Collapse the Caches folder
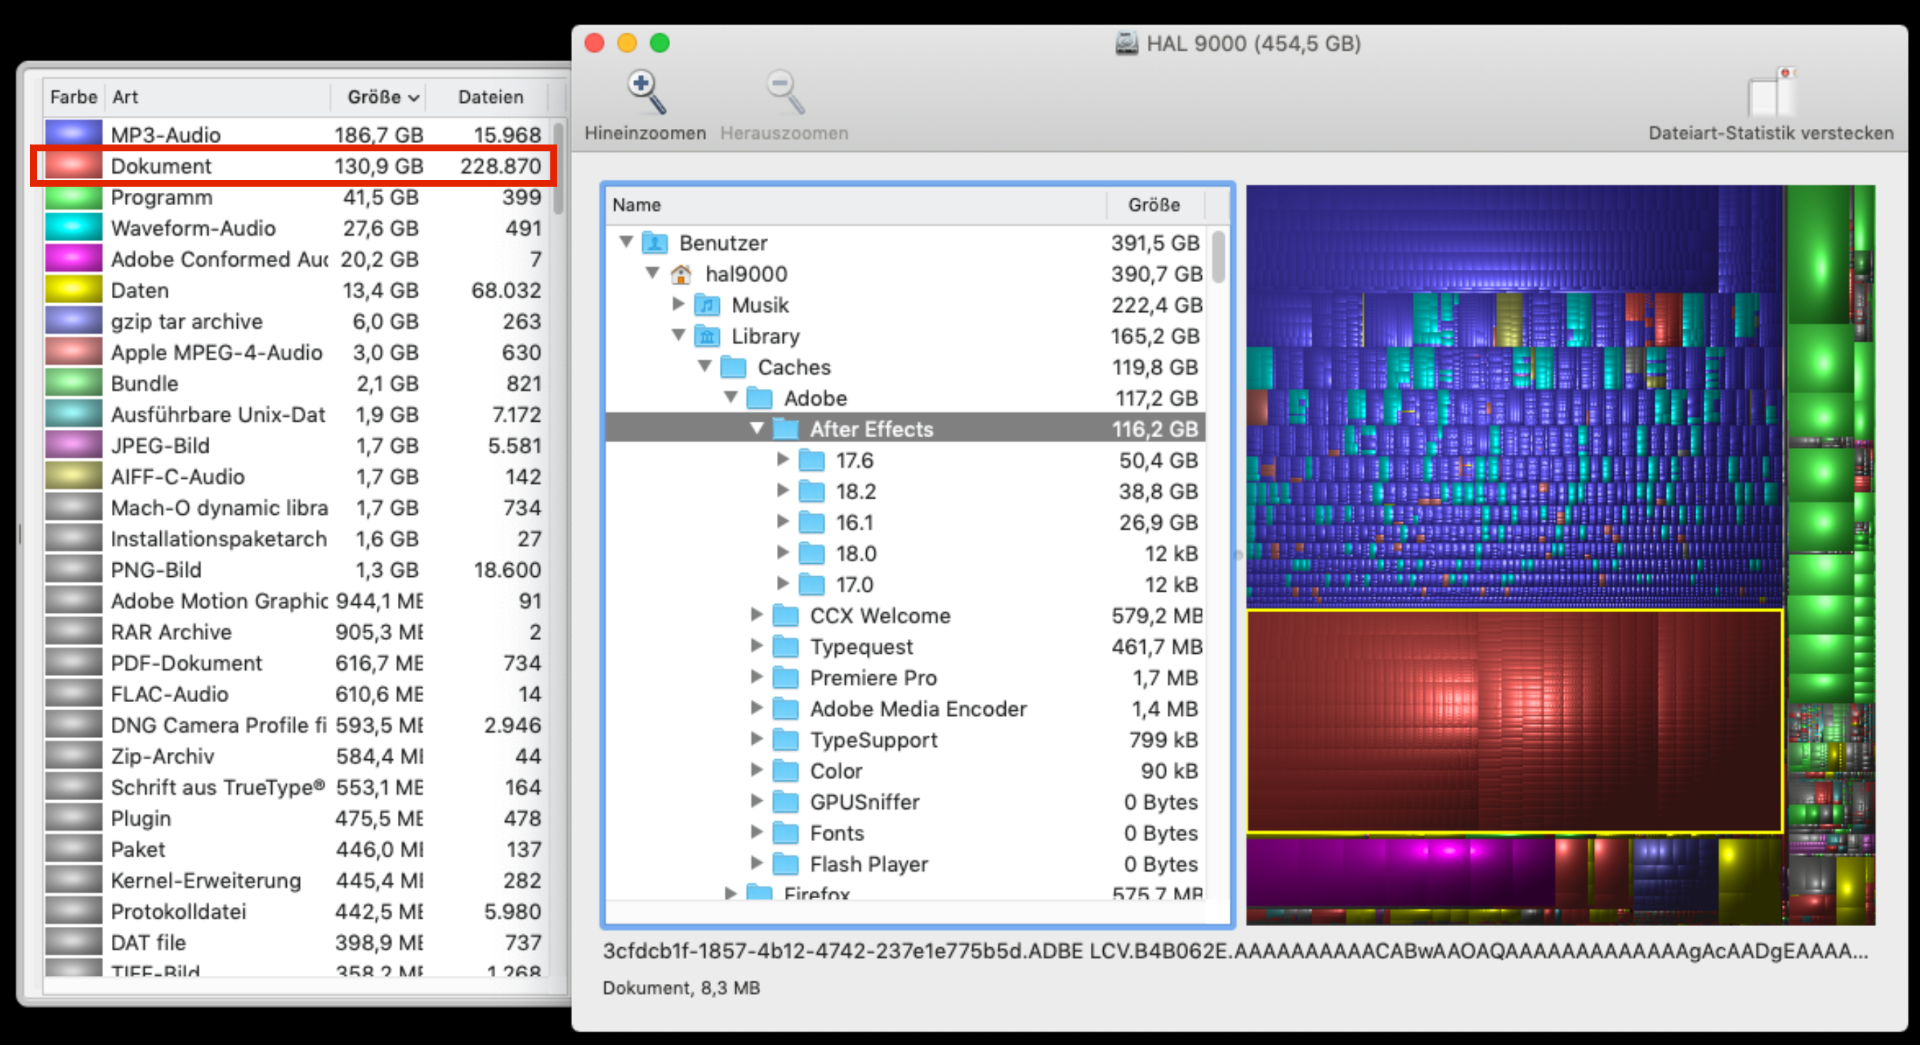The height and width of the screenshot is (1045, 1920). pos(705,367)
